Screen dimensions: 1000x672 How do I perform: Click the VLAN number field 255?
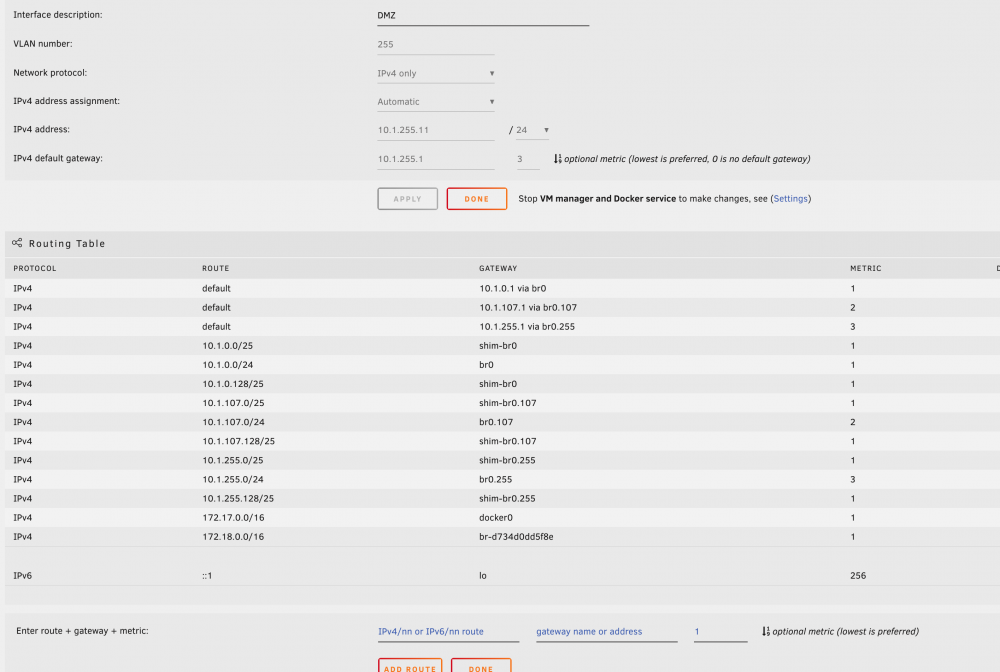436,45
